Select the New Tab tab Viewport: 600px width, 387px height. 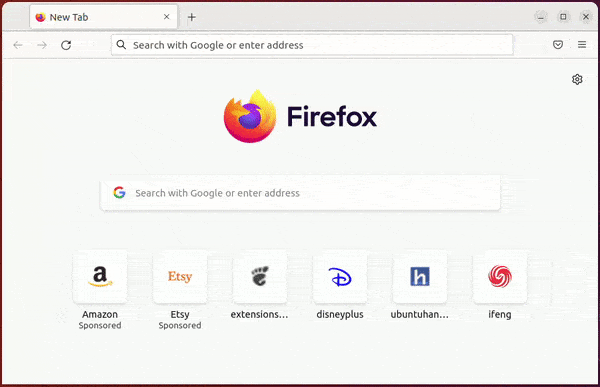pos(103,17)
